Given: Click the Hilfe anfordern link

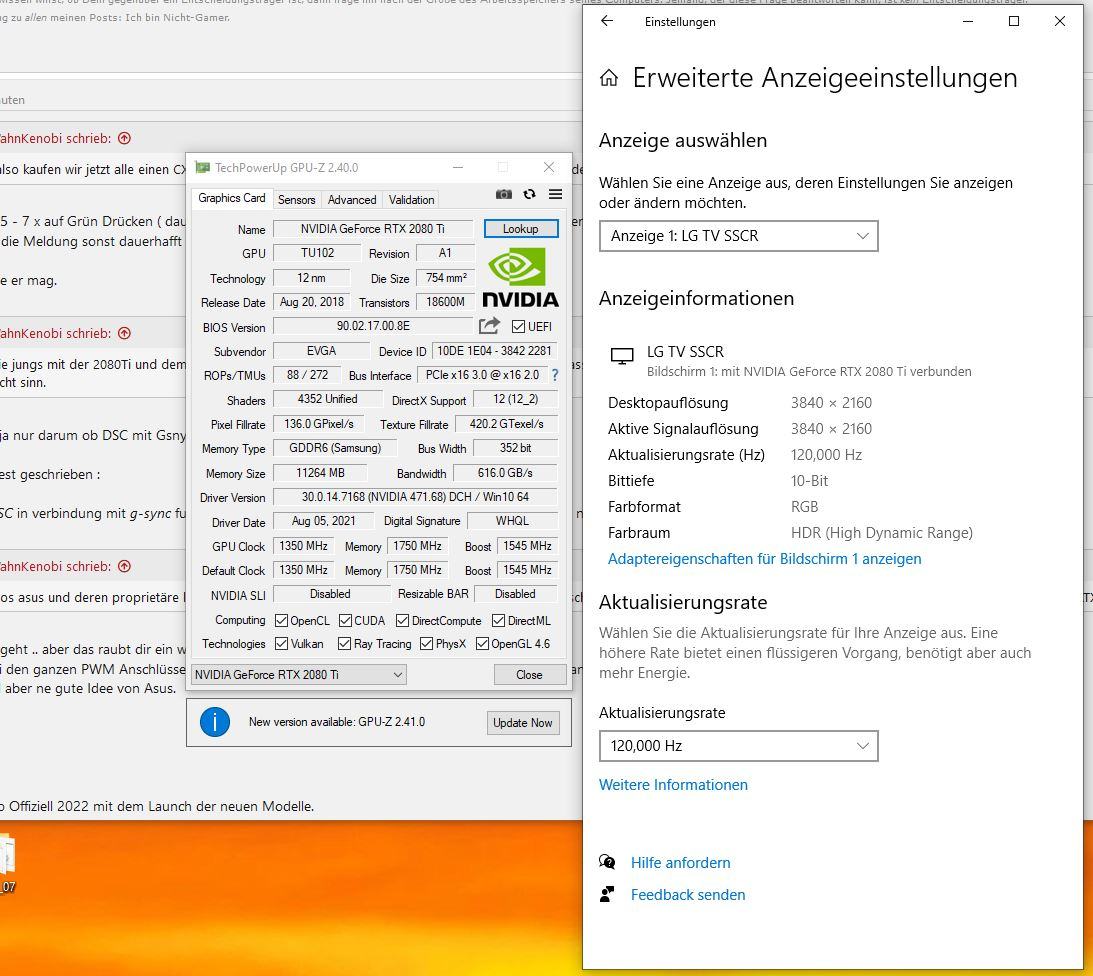Looking at the screenshot, I should [680, 863].
